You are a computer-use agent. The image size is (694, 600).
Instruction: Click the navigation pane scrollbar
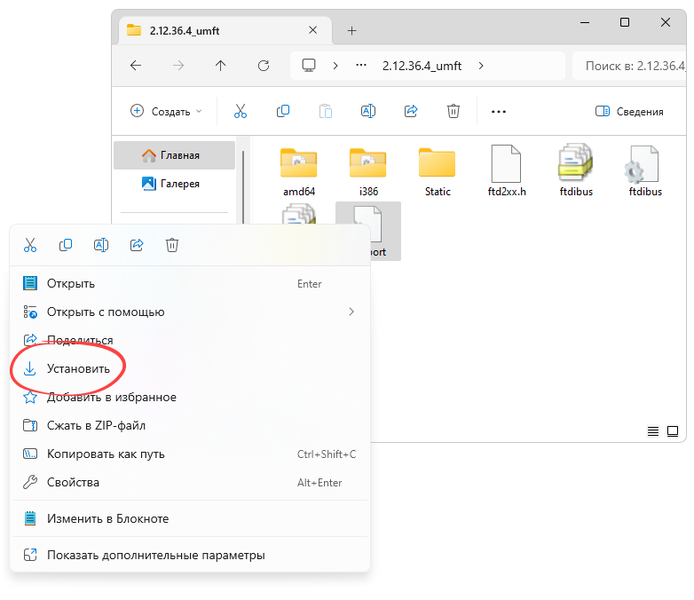coord(243,186)
